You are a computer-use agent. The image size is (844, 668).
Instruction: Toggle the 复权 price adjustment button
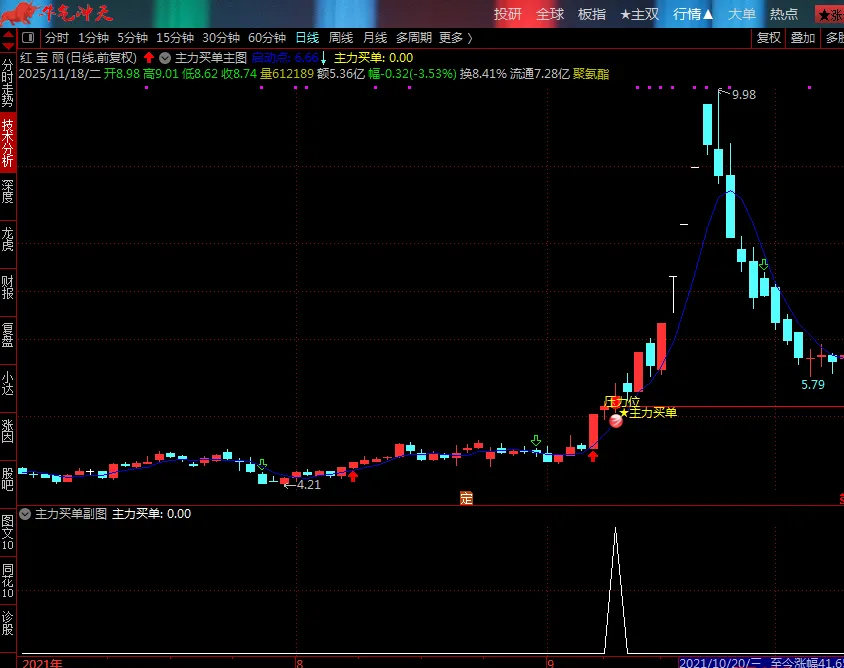point(768,38)
